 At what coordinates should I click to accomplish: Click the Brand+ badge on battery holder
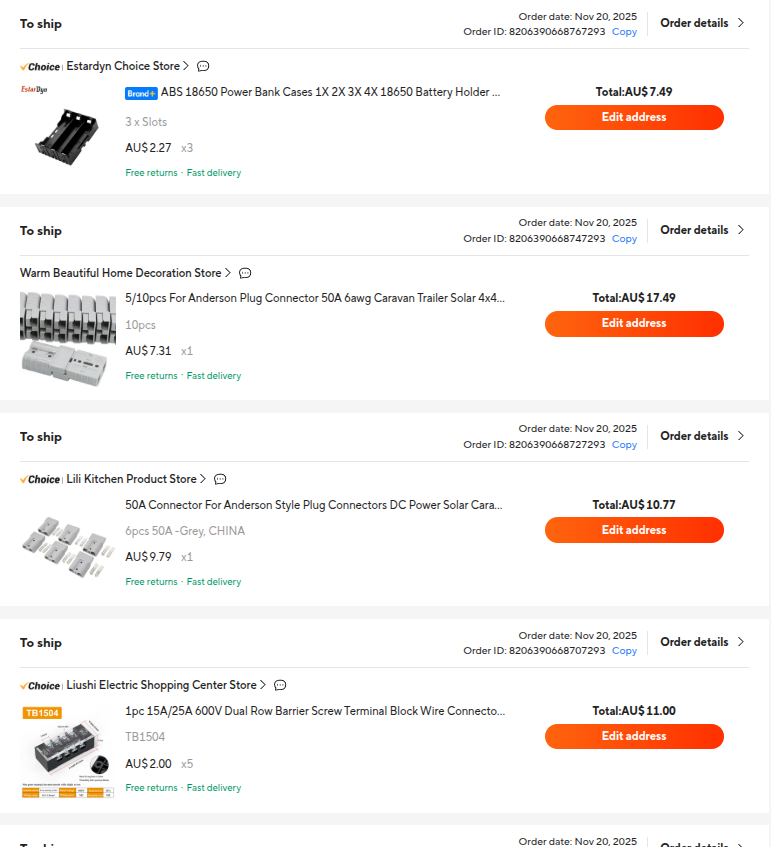(141, 93)
